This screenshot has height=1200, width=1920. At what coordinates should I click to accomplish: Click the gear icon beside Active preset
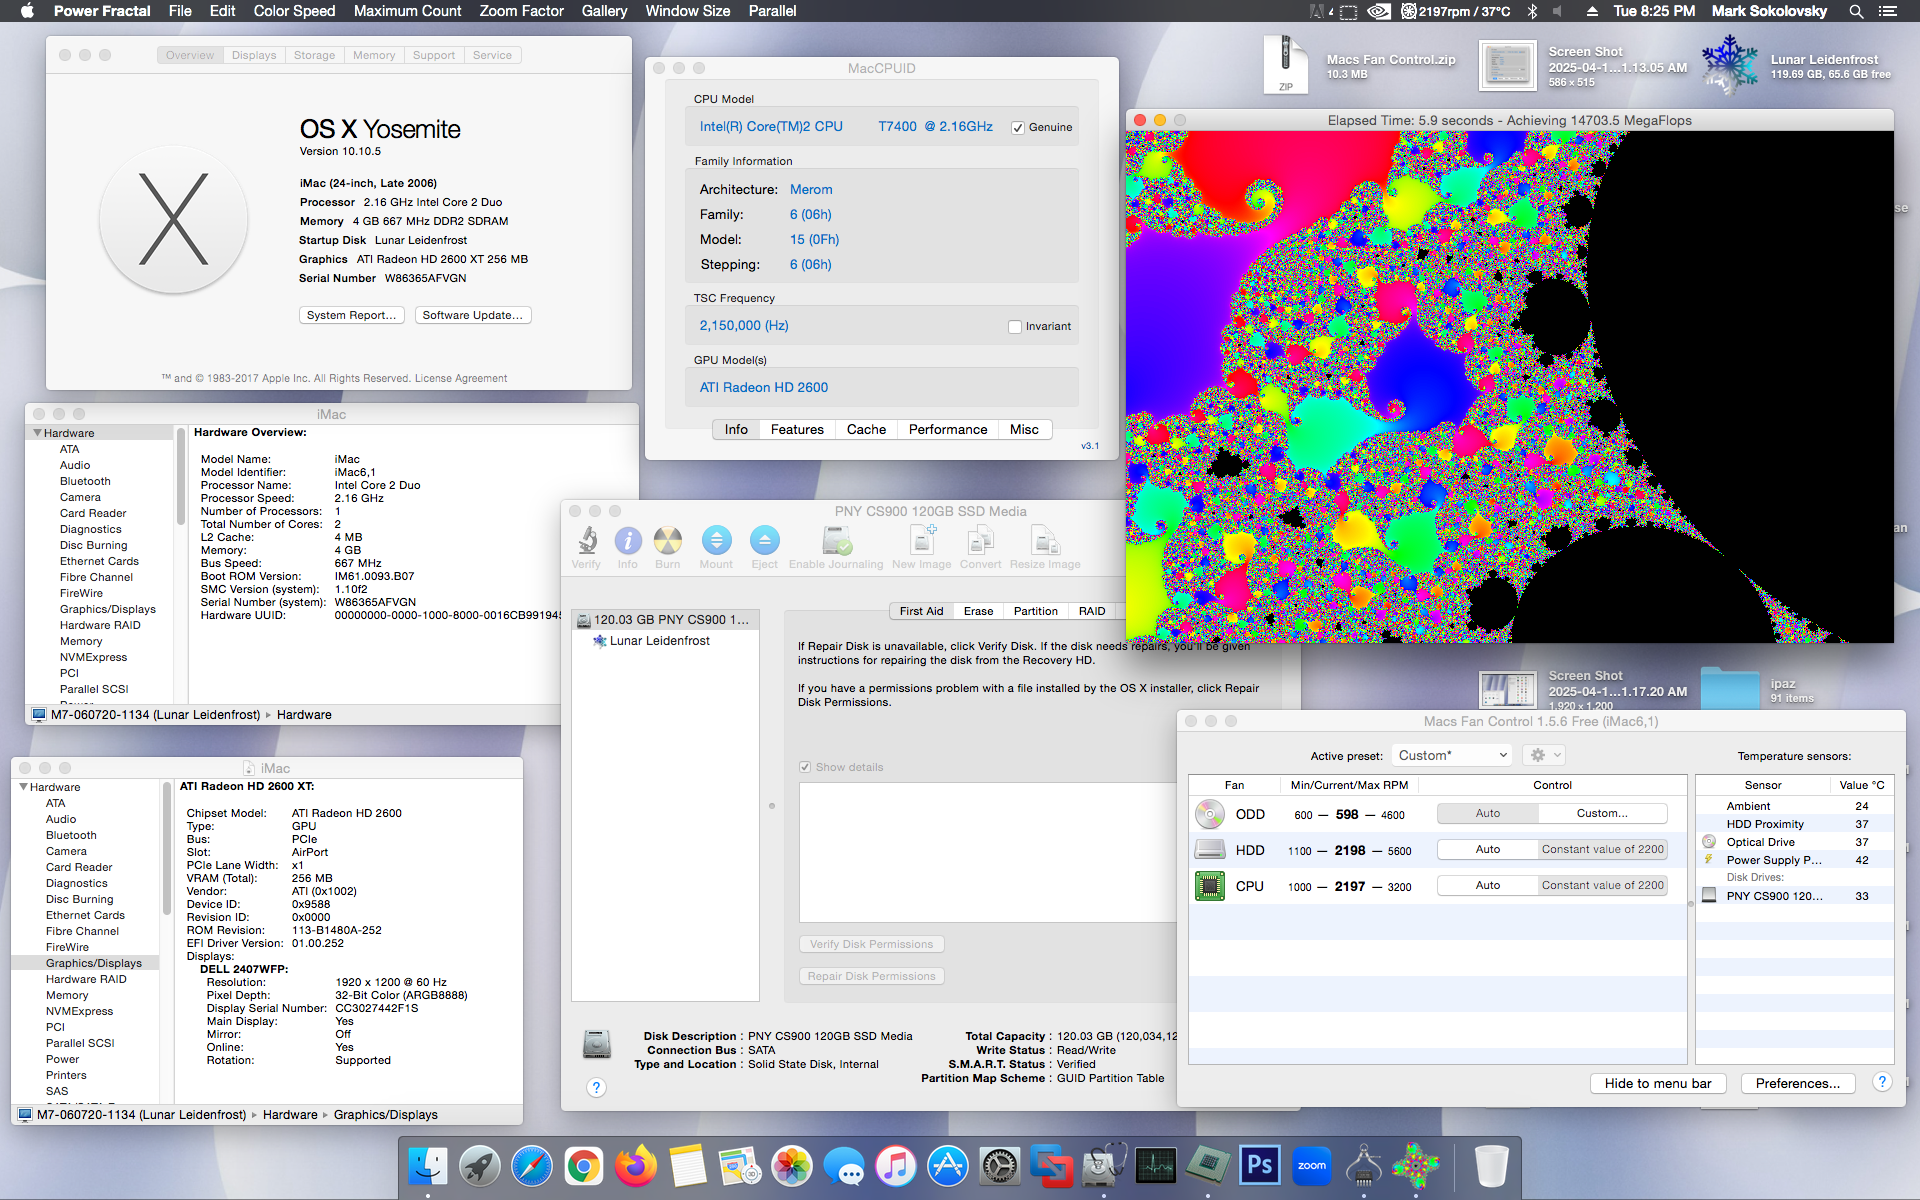(1538, 755)
